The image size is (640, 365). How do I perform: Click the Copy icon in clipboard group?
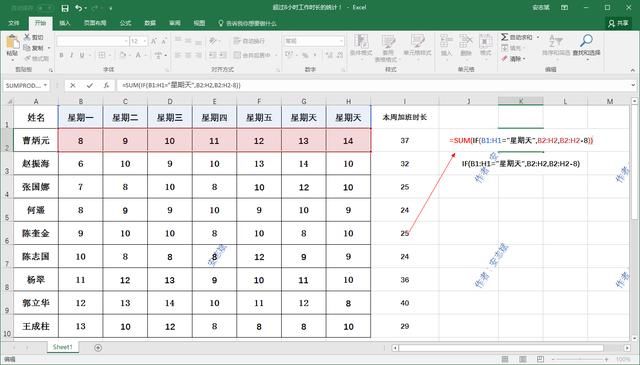point(27,48)
